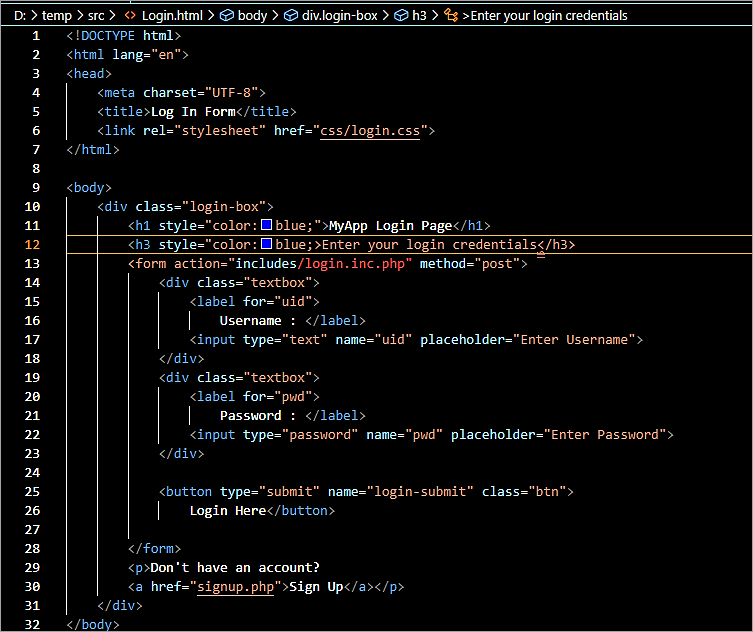Open the src folder breadcrumb

96,15
